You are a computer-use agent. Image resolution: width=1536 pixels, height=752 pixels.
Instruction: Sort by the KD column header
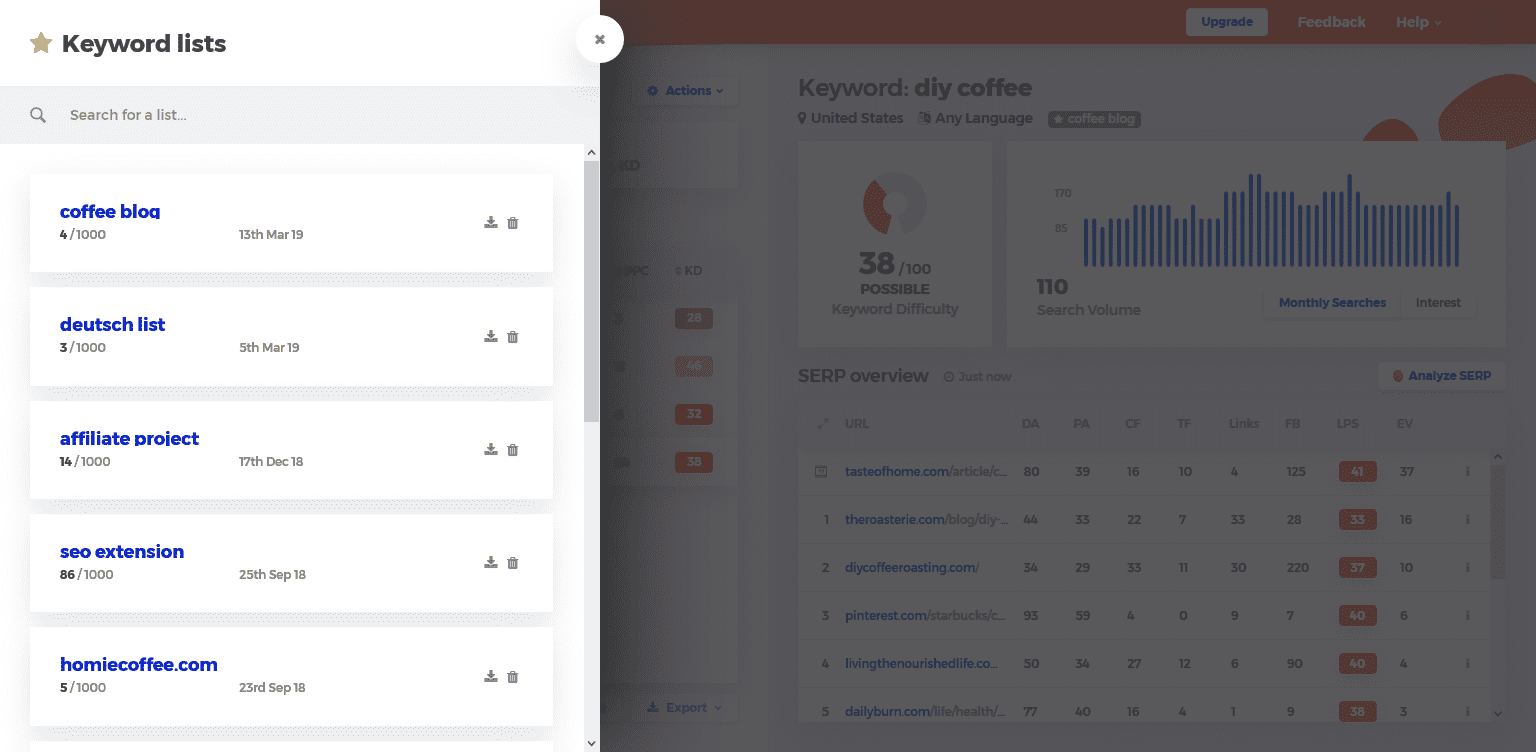click(688, 271)
